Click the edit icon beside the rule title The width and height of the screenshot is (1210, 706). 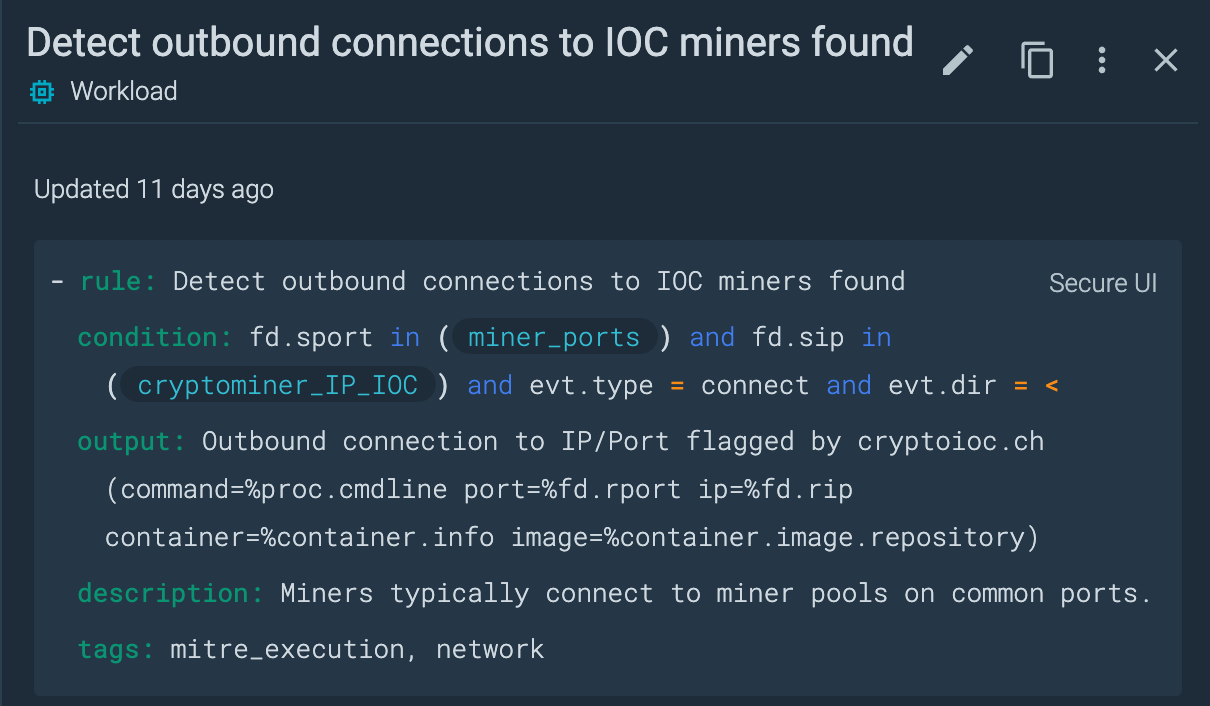click(x=957, y=60)
